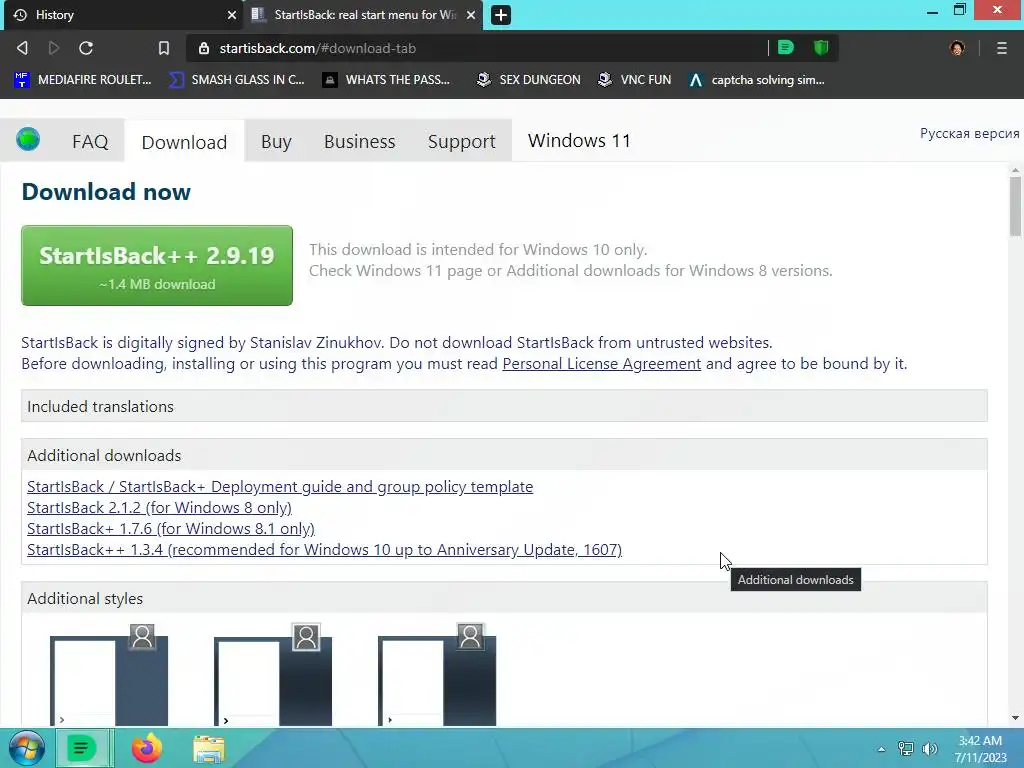This screenshot has width=1024, height=768.
Task: Collapse the Additional styles section
Action: click(504, 598)
